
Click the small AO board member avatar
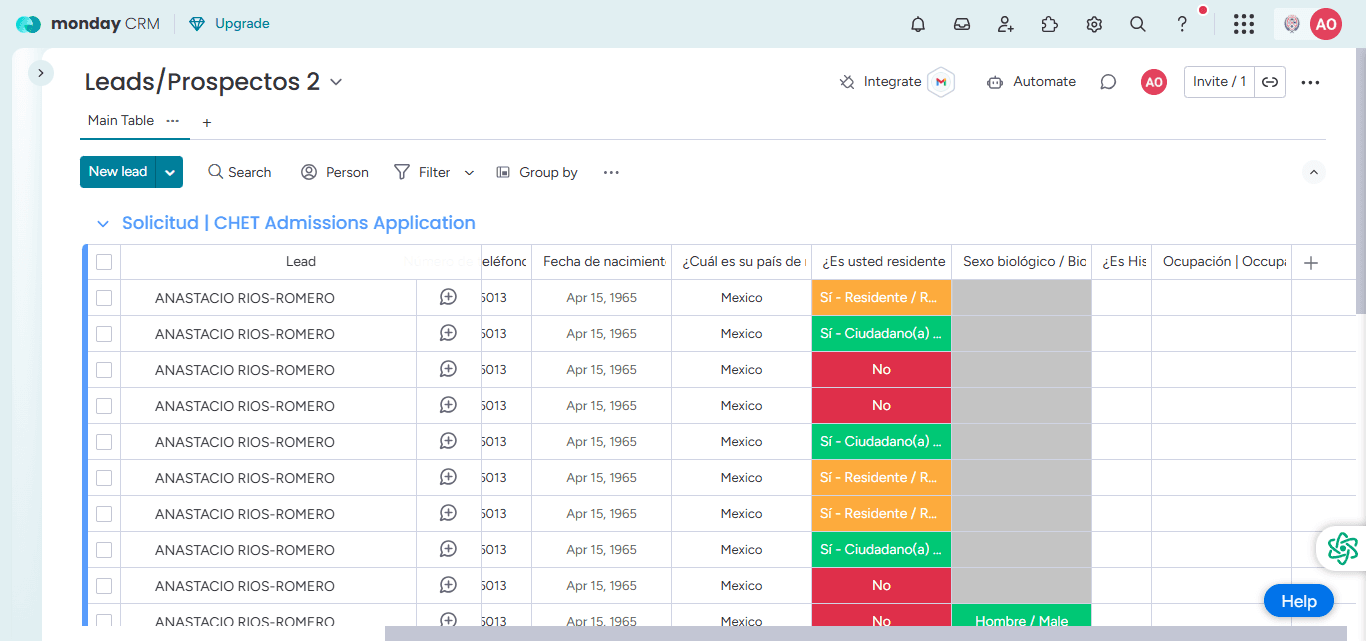pyautogui.click(x=1154, y=82)
